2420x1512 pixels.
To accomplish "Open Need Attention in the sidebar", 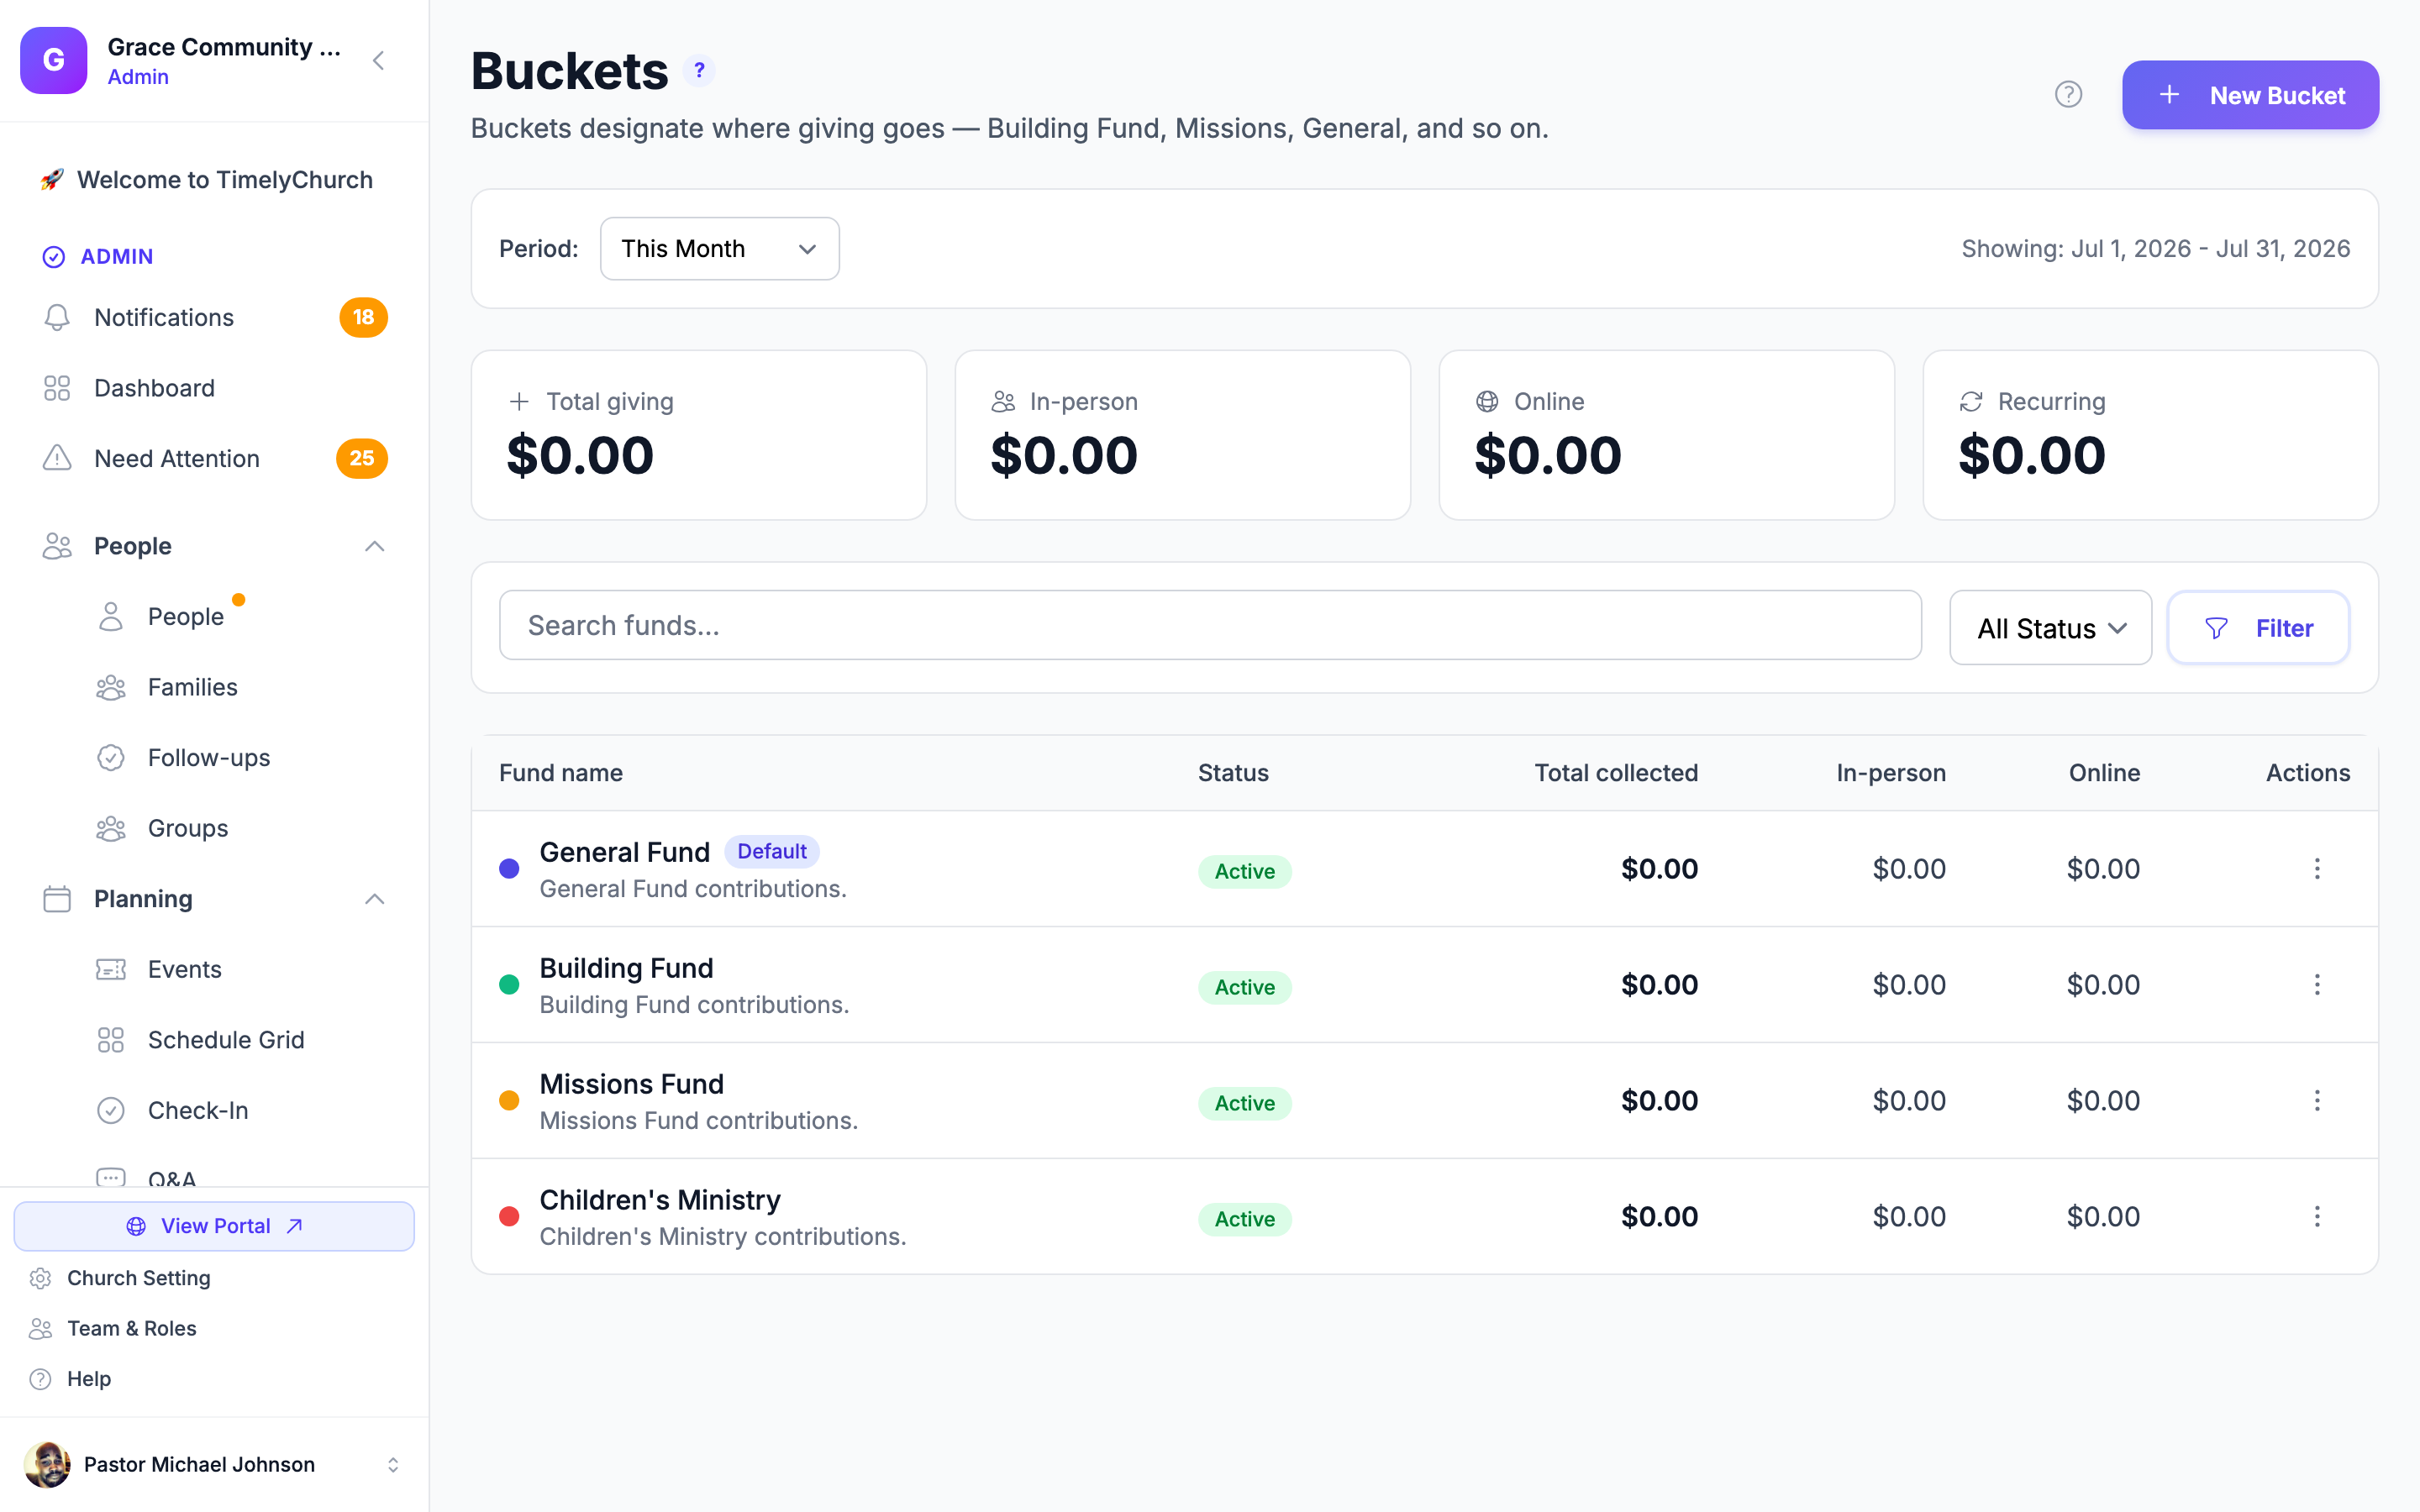I will [214, 458].
